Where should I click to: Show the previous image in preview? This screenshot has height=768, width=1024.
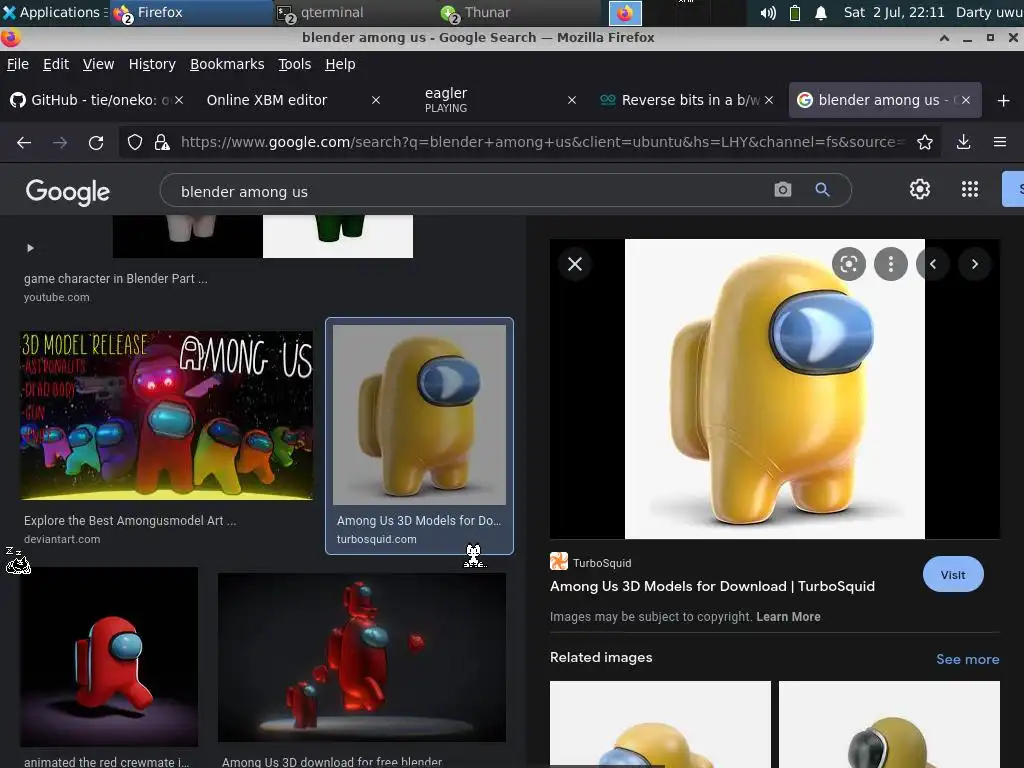[x=933, y=264]
